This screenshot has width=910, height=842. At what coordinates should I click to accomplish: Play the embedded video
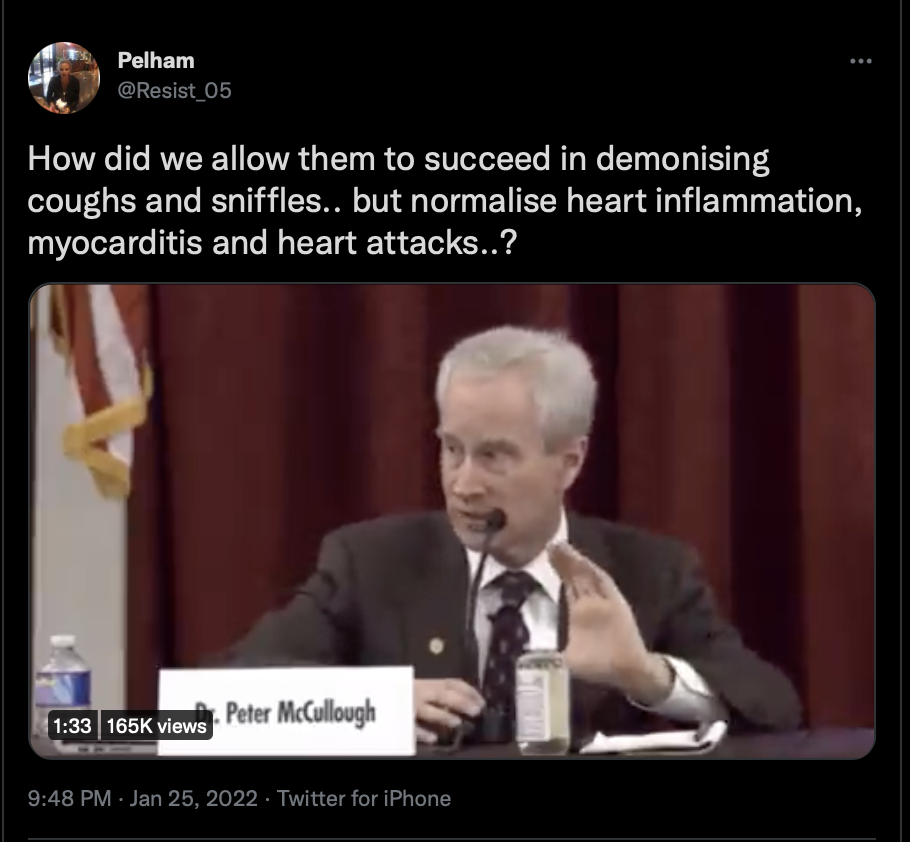tap(452, 521)
